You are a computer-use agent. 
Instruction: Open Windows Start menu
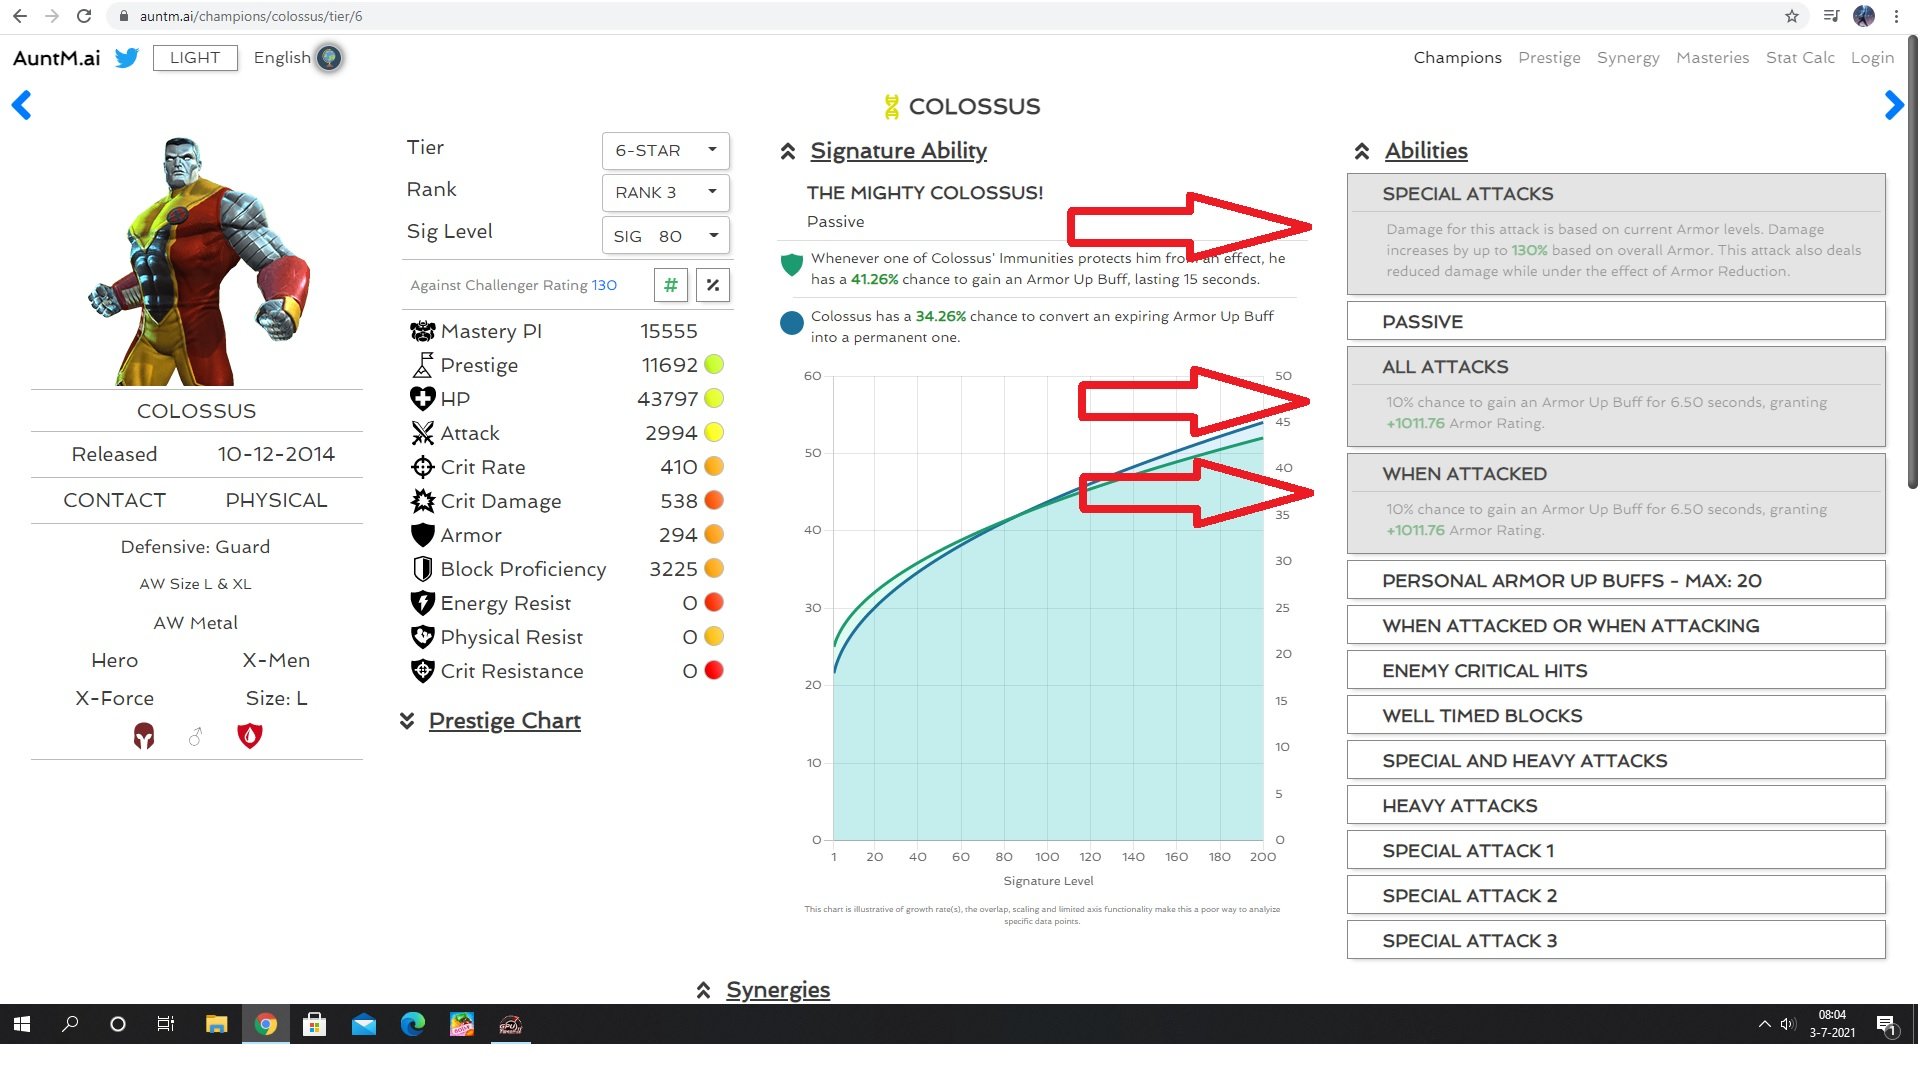tap(22, 1024)
